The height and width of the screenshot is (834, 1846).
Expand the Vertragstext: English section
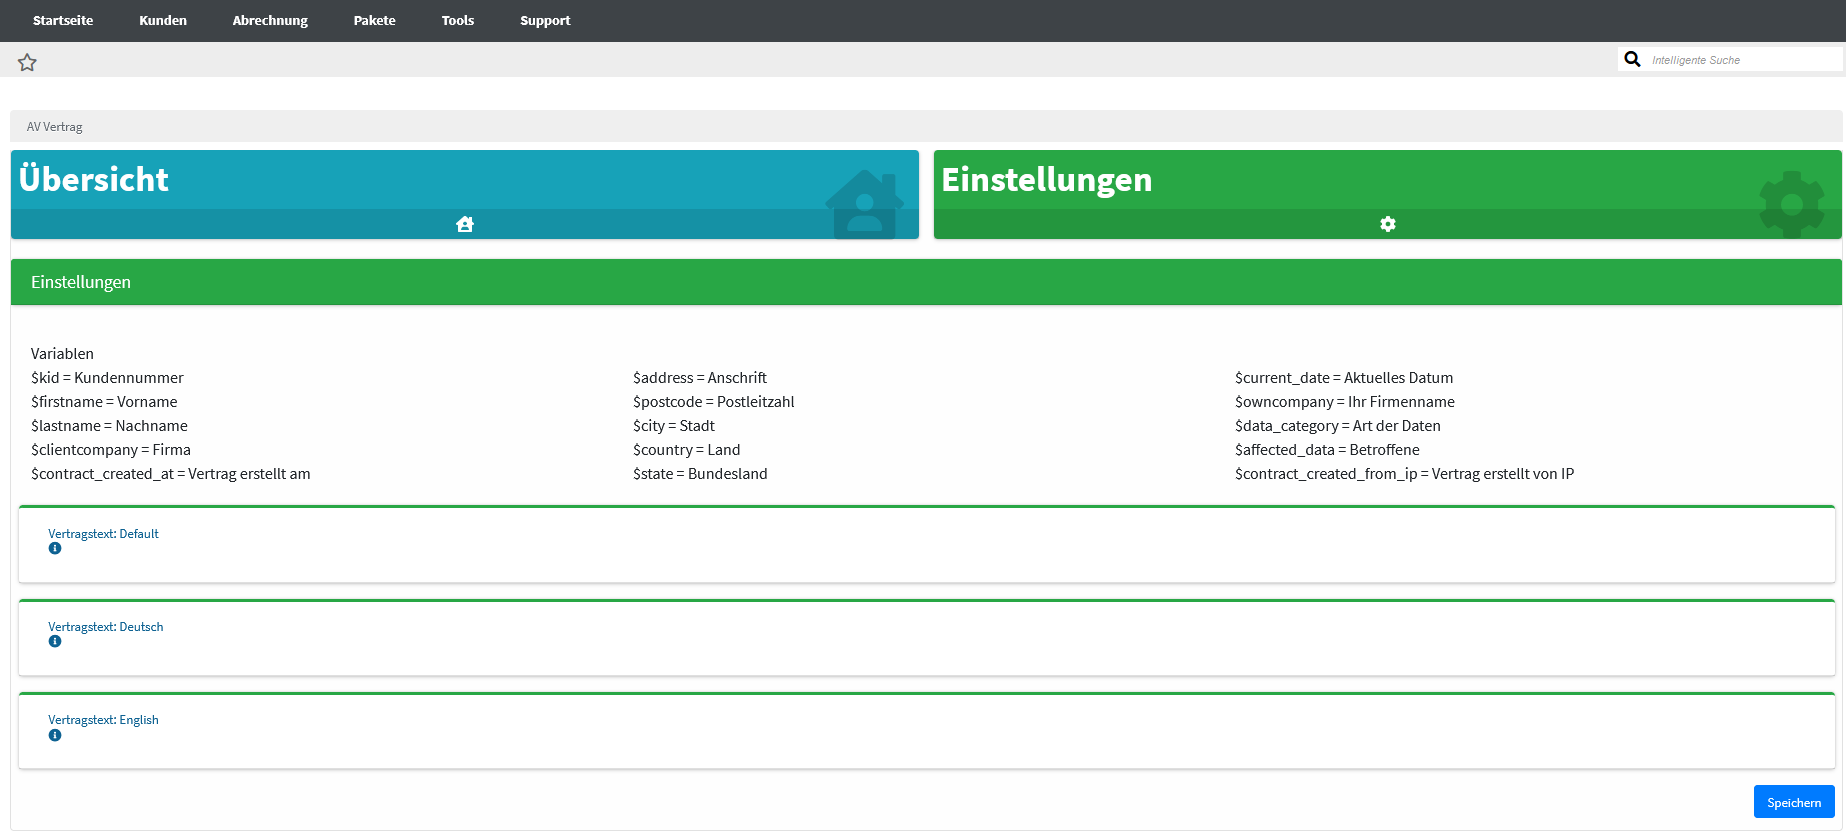point(103,720)
